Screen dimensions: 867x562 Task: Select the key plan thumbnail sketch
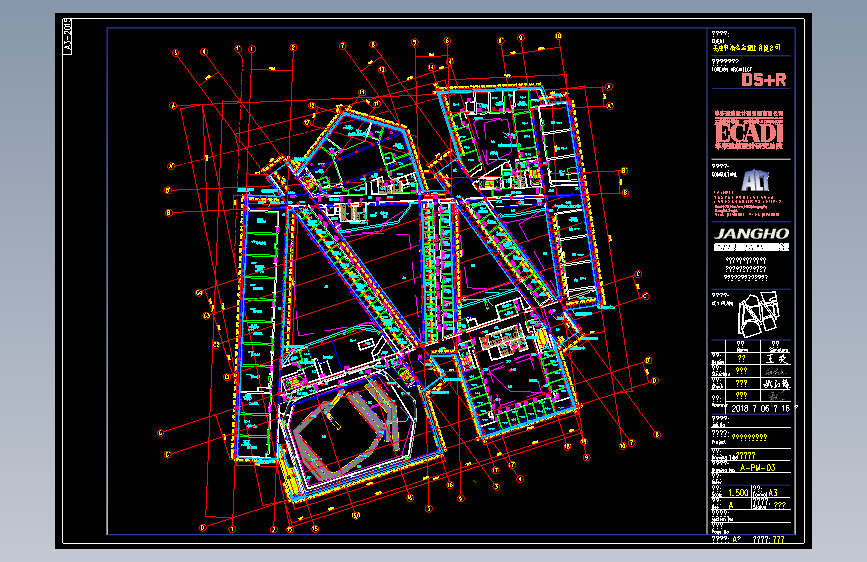759,314
